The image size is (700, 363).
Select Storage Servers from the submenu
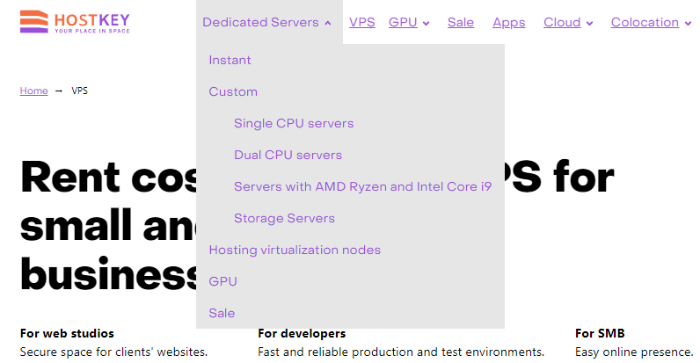coord(284,218)
